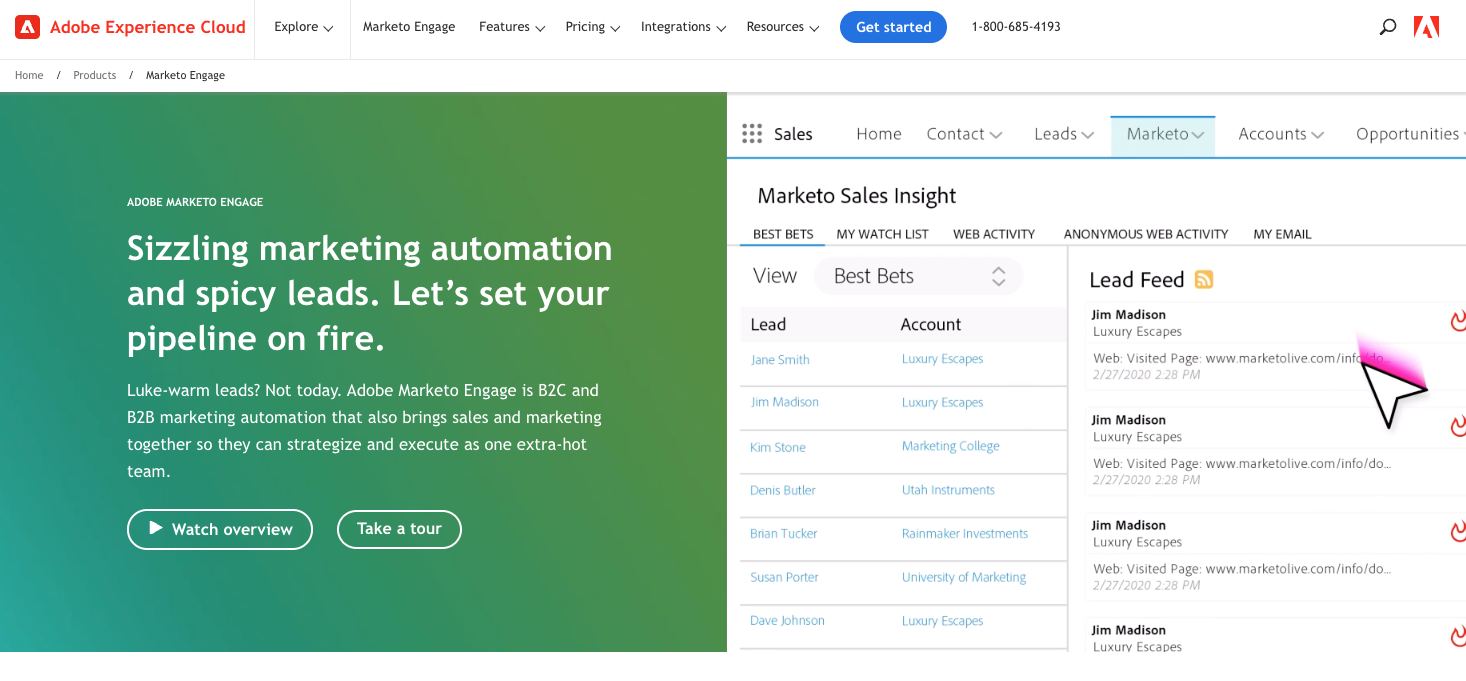Switch to the My Email tab
Image resolution: width=1466 pixels, height=681 pixels.
1282,234
